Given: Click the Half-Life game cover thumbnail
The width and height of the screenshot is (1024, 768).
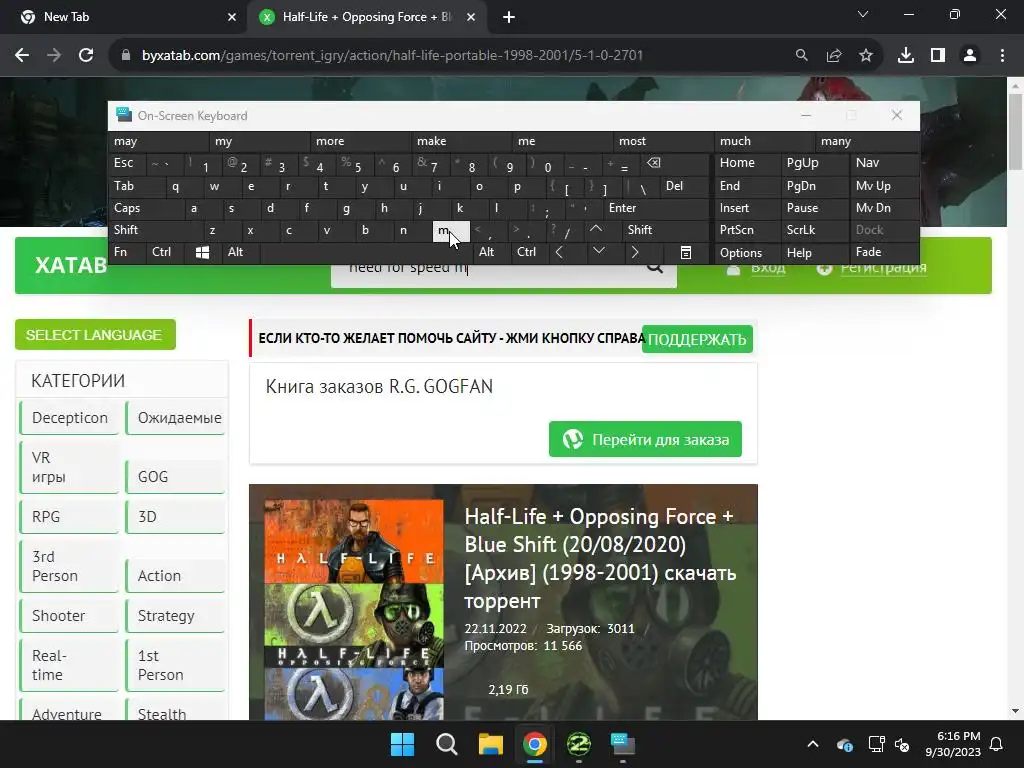Looking at the screenshot, I should click(x=354, y=610).
